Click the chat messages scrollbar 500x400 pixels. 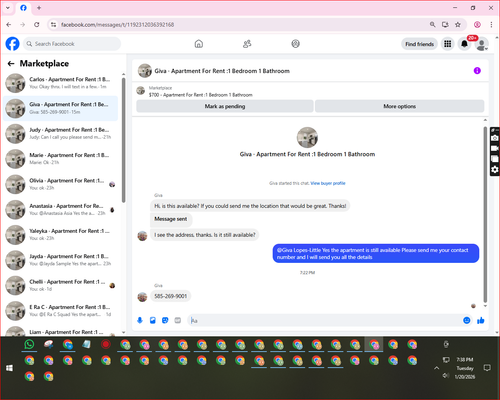485,213
